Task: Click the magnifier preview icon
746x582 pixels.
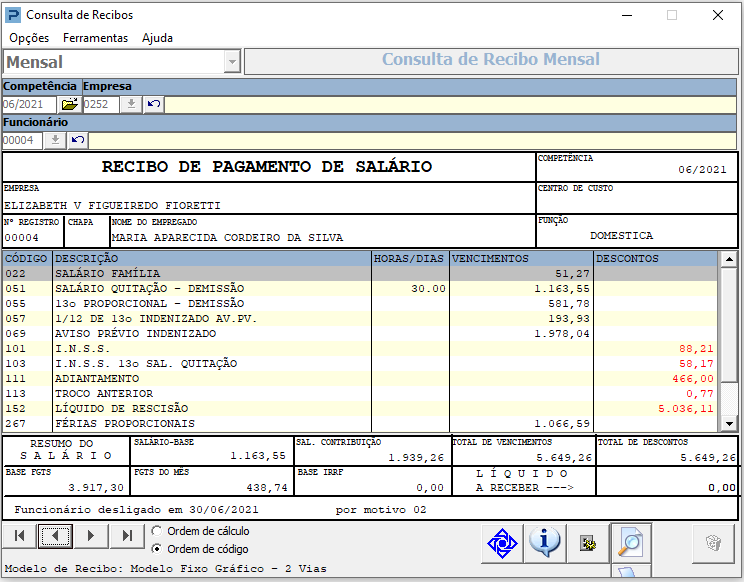Action: (630, 543)
